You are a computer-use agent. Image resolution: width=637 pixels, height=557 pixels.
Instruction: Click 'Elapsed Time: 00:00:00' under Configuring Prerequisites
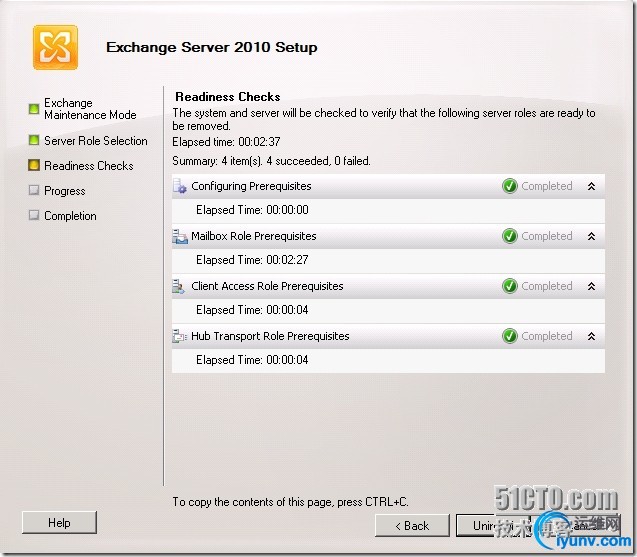coord(252,210)
